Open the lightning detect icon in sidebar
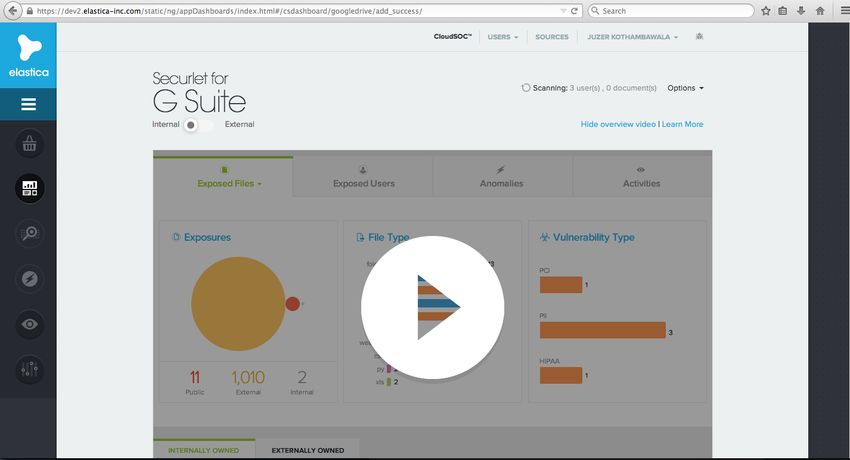The image size is (850, 460). point(29,278)
